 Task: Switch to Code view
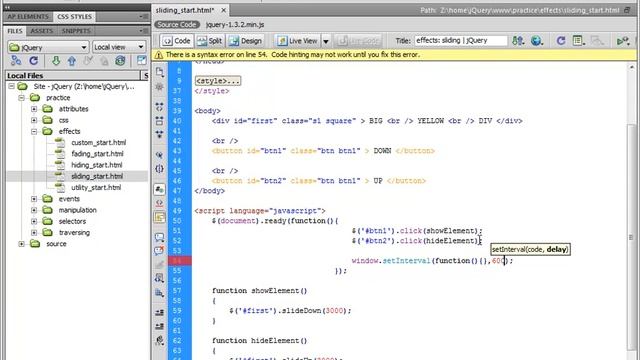[176, 41]
